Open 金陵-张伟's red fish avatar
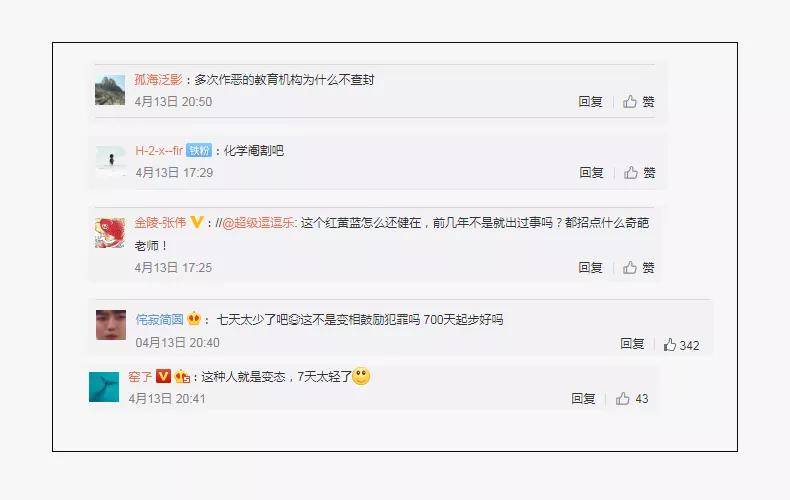 110,233
